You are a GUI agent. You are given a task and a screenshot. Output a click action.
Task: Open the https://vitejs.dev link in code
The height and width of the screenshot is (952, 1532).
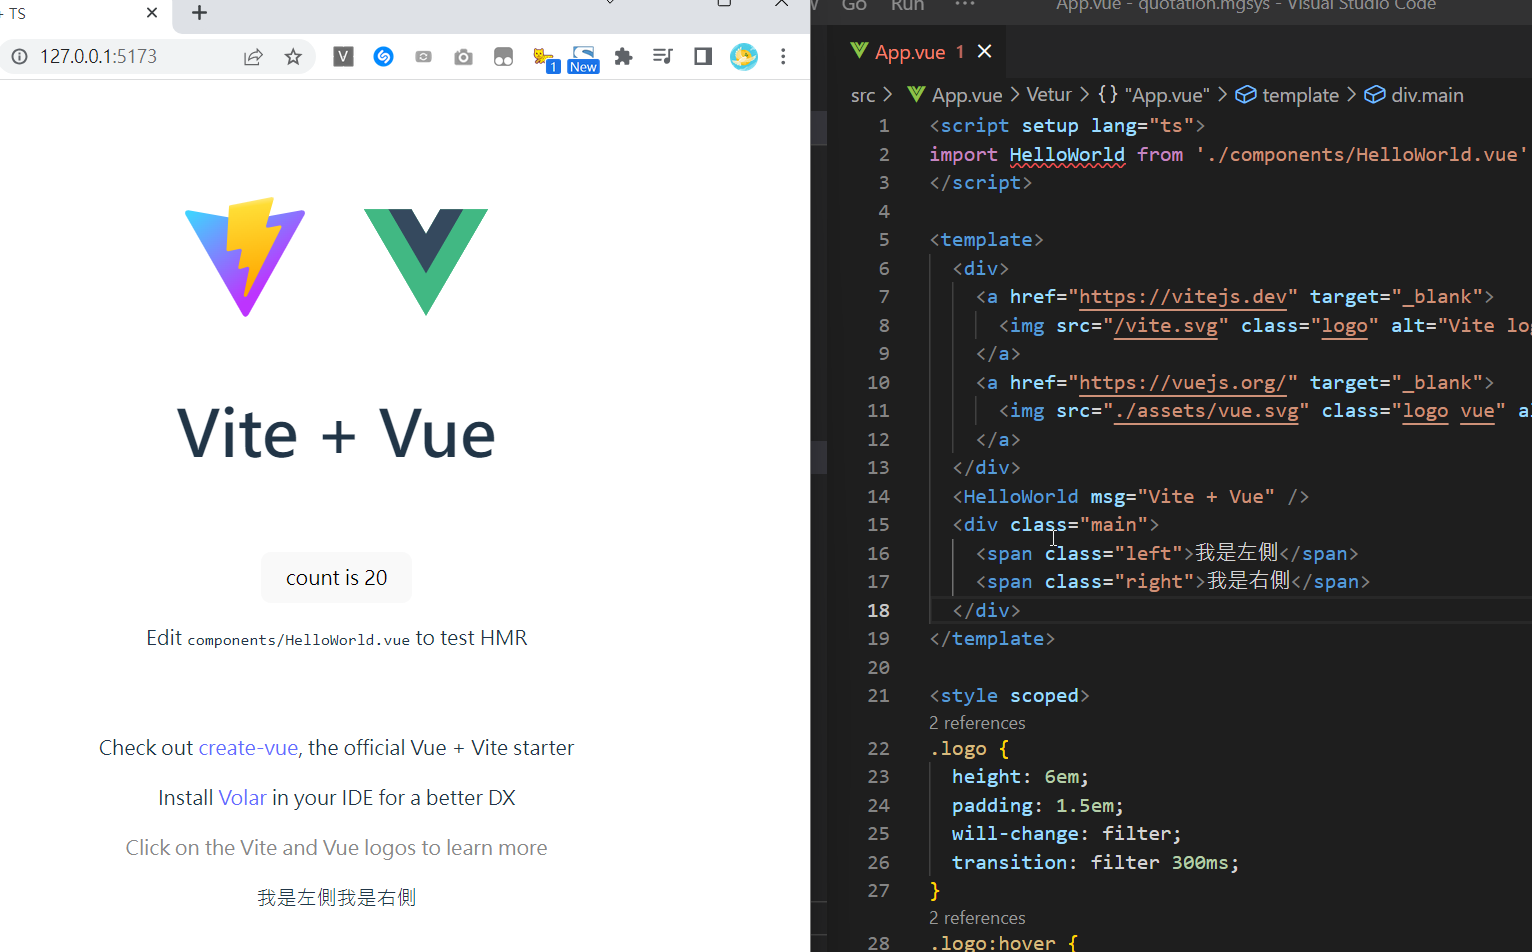click(x=1183, y=297)
